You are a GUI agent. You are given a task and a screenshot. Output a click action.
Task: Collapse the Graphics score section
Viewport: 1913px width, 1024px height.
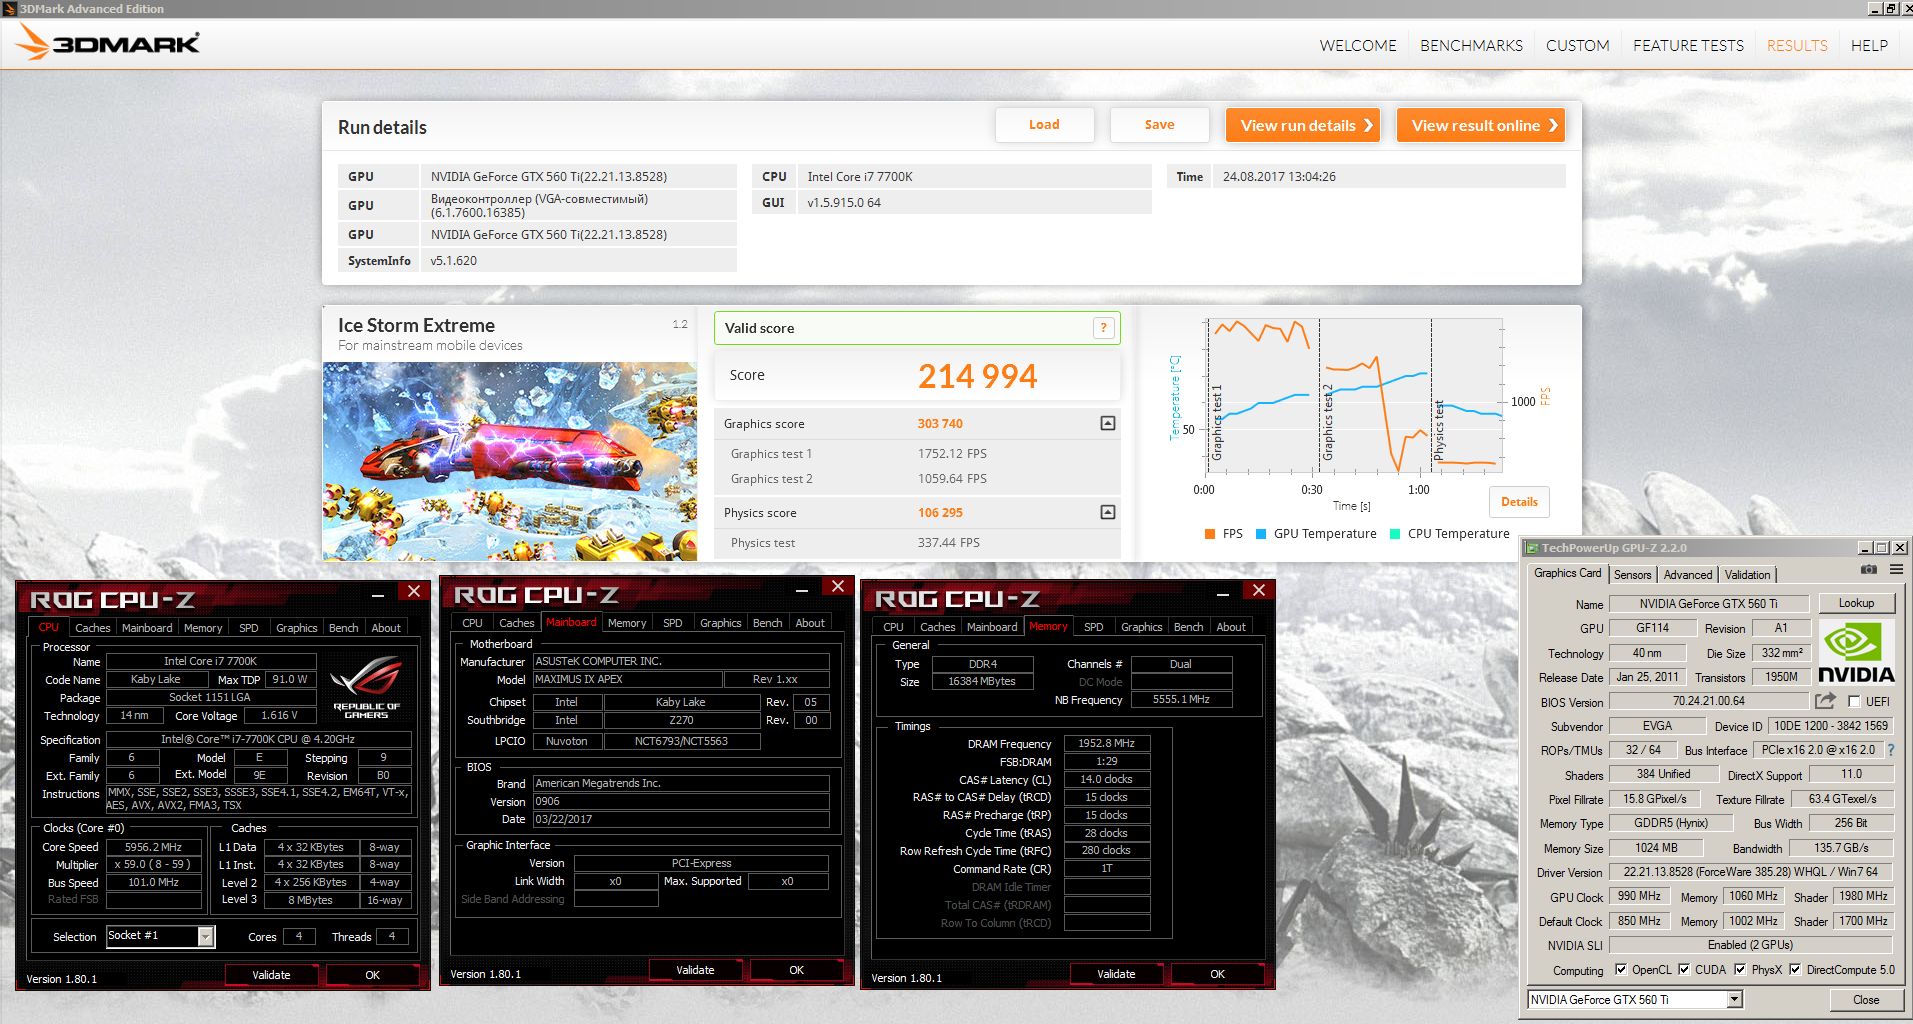(1108, 424)
